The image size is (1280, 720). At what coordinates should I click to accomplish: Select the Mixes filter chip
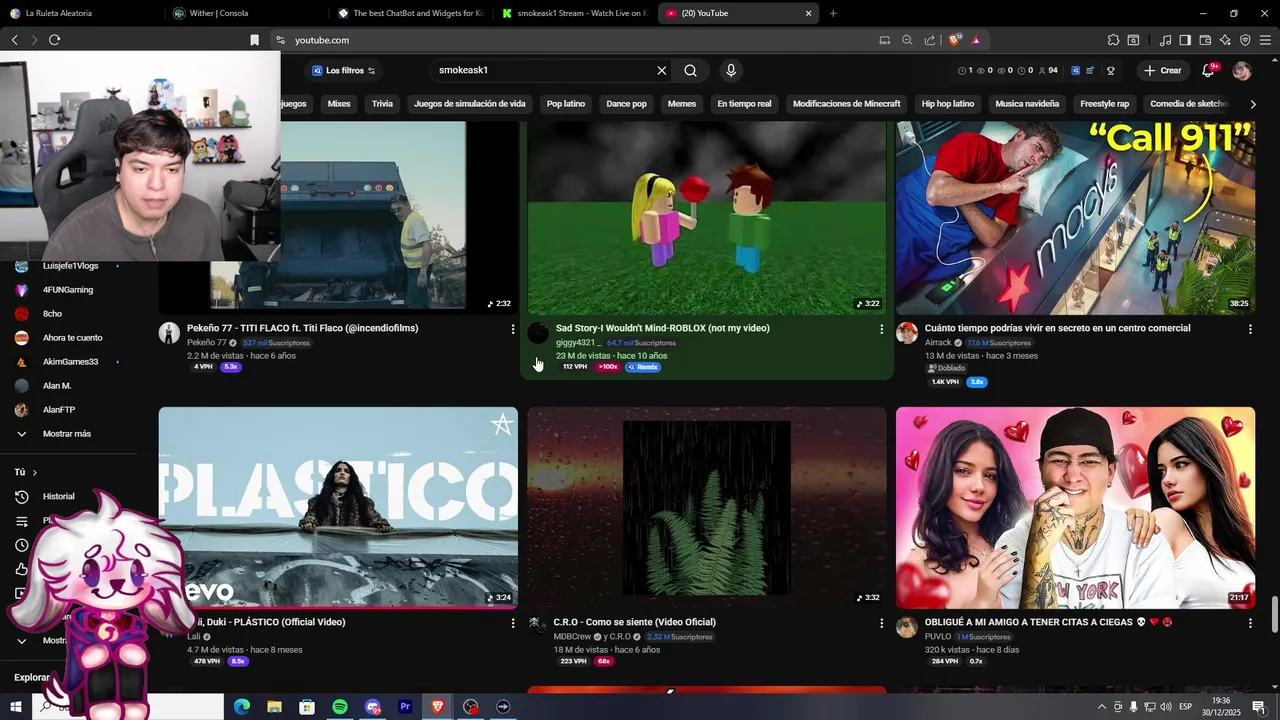pos(339,104)
